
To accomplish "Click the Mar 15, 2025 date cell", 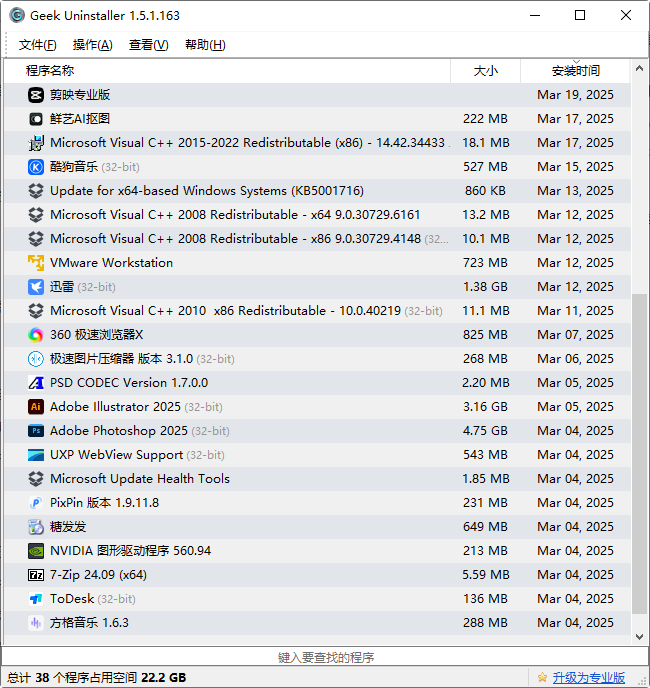I will click(x=575, y=167).
